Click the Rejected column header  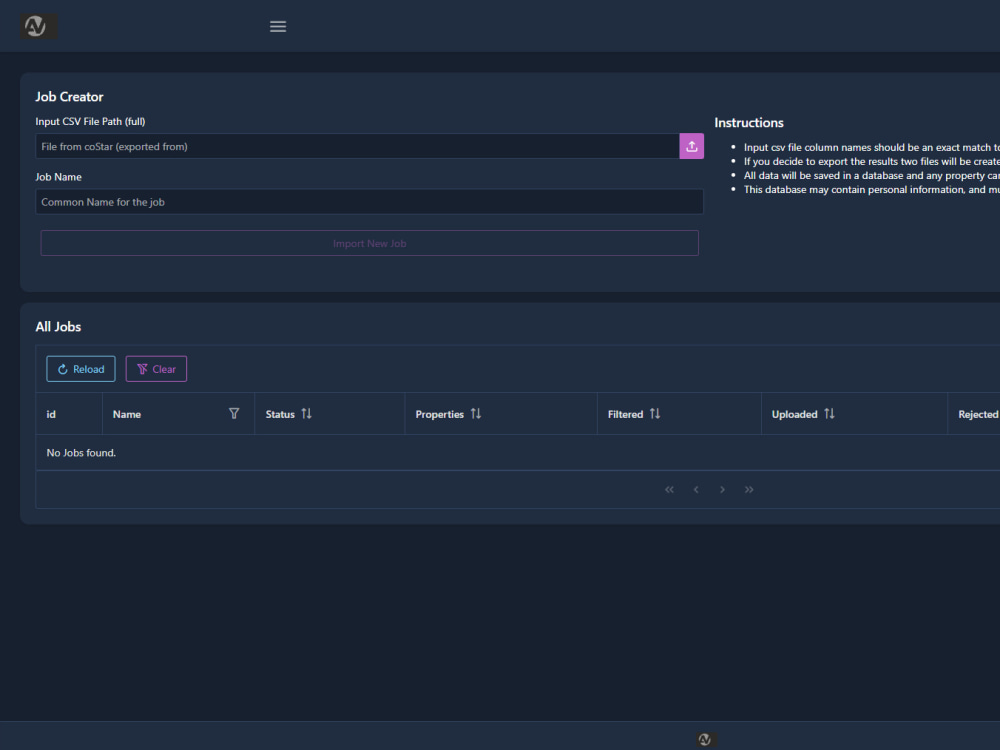tap(974, 414)
